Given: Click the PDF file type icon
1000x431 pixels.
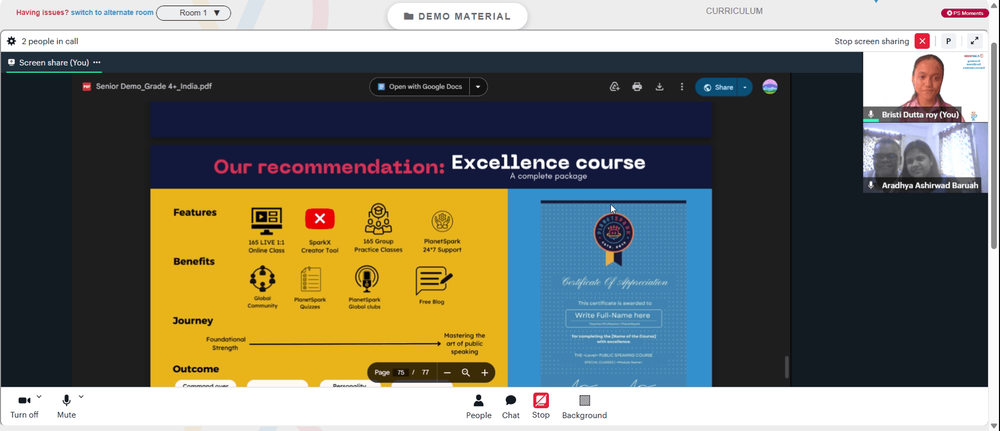Looking at the screenshot, I should coord(87,87).
